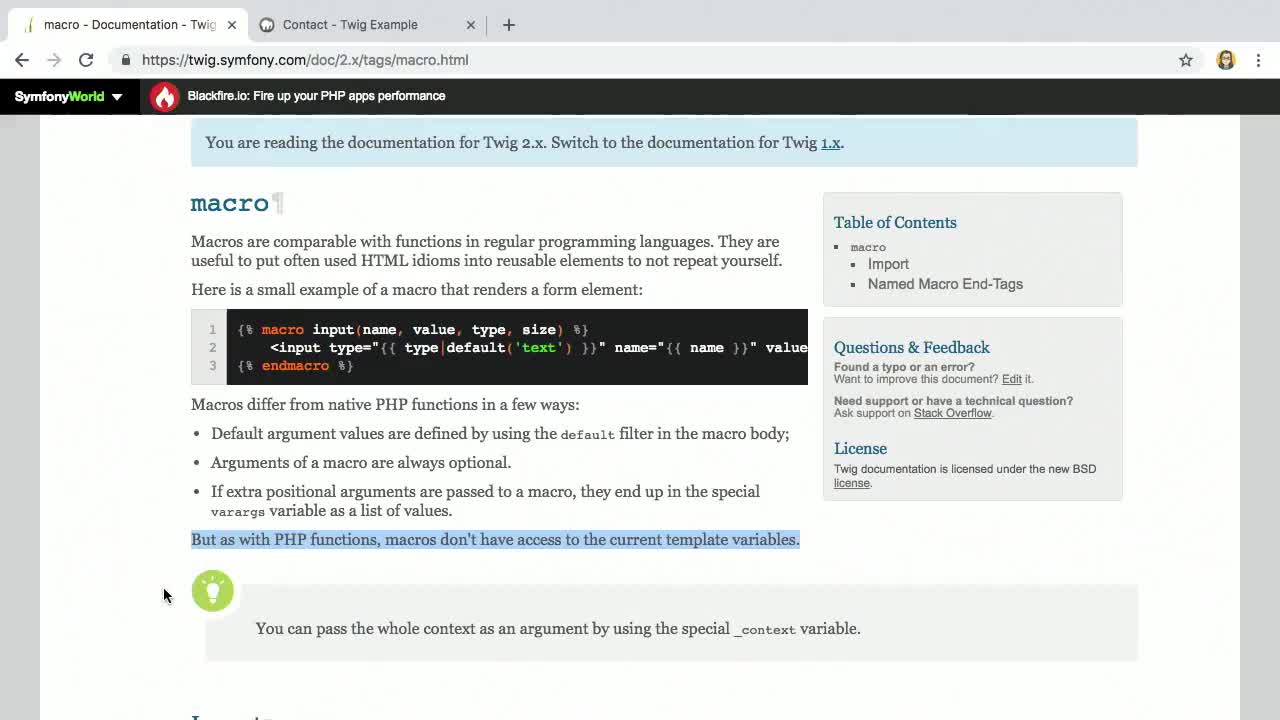Click the Table of Contents heading
This screenshot has width=1280, height=720.
pyautogui.click(x=895, y=222)
